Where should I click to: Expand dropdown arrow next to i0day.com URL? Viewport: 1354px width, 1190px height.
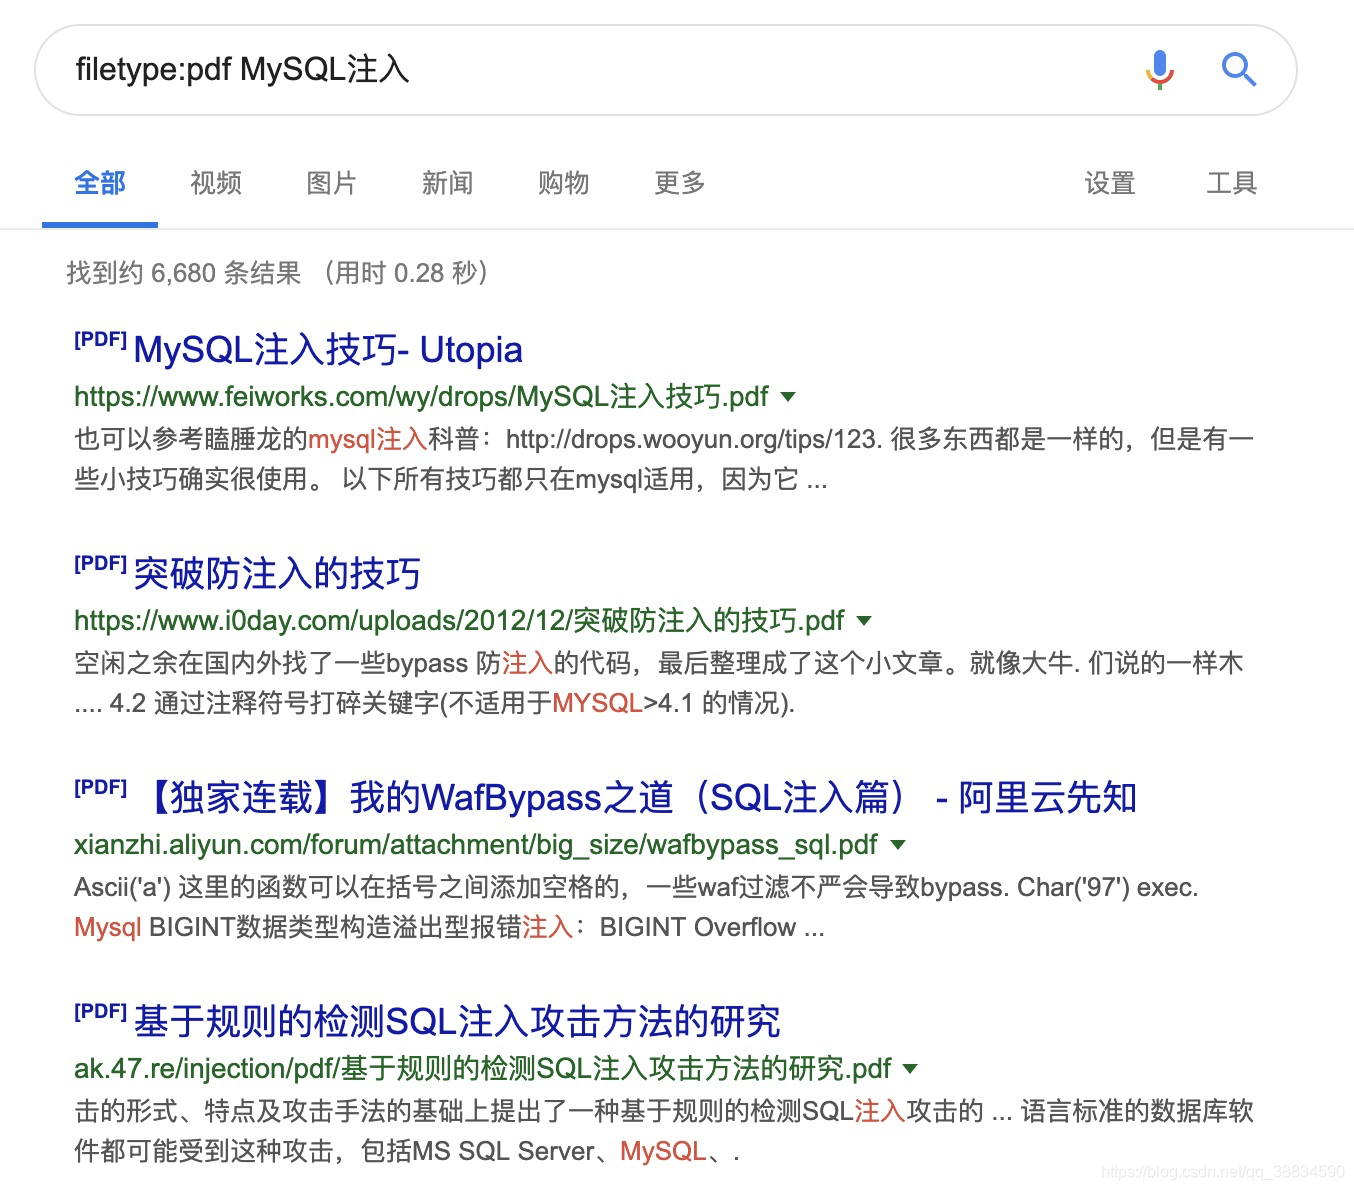point(864,621)
